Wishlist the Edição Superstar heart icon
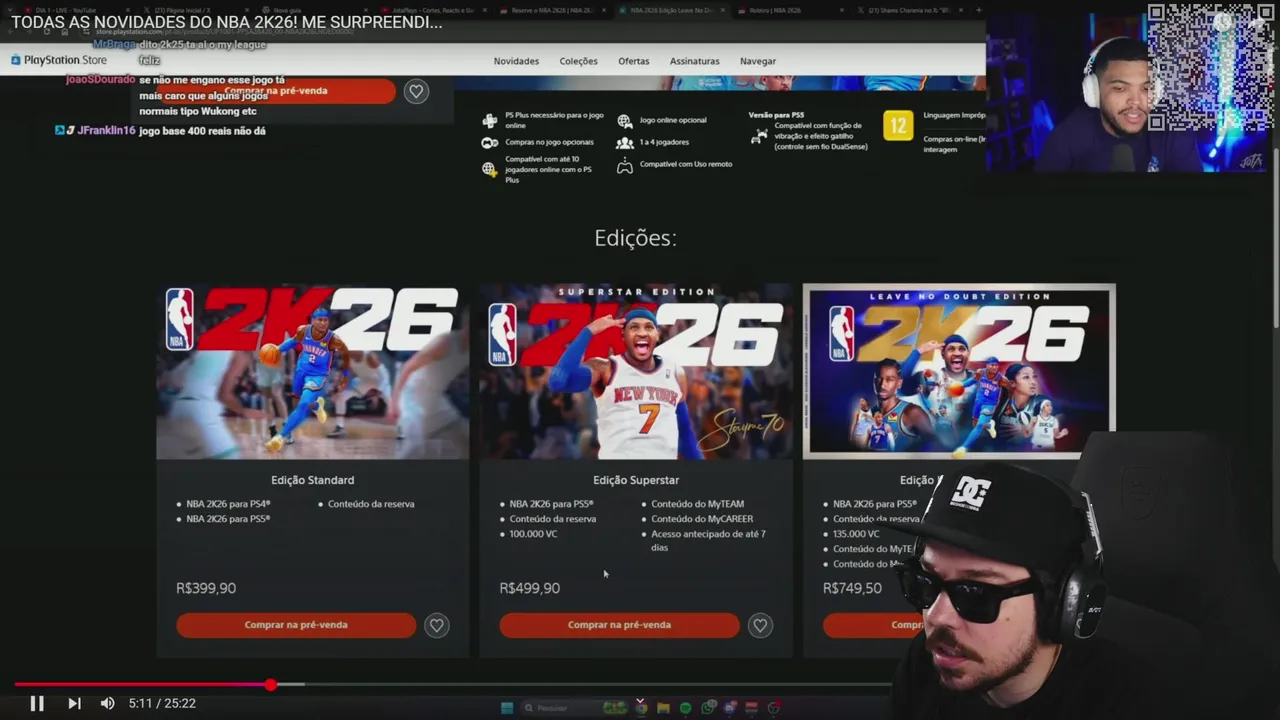Image resolution: width=1280 pixels, height=720 pixels. pyautogui.click(x=760, y=625)
